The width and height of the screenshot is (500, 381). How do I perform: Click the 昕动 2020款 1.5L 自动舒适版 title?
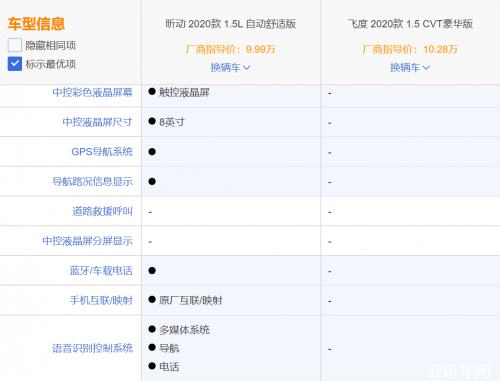click(x=231, y=24)
